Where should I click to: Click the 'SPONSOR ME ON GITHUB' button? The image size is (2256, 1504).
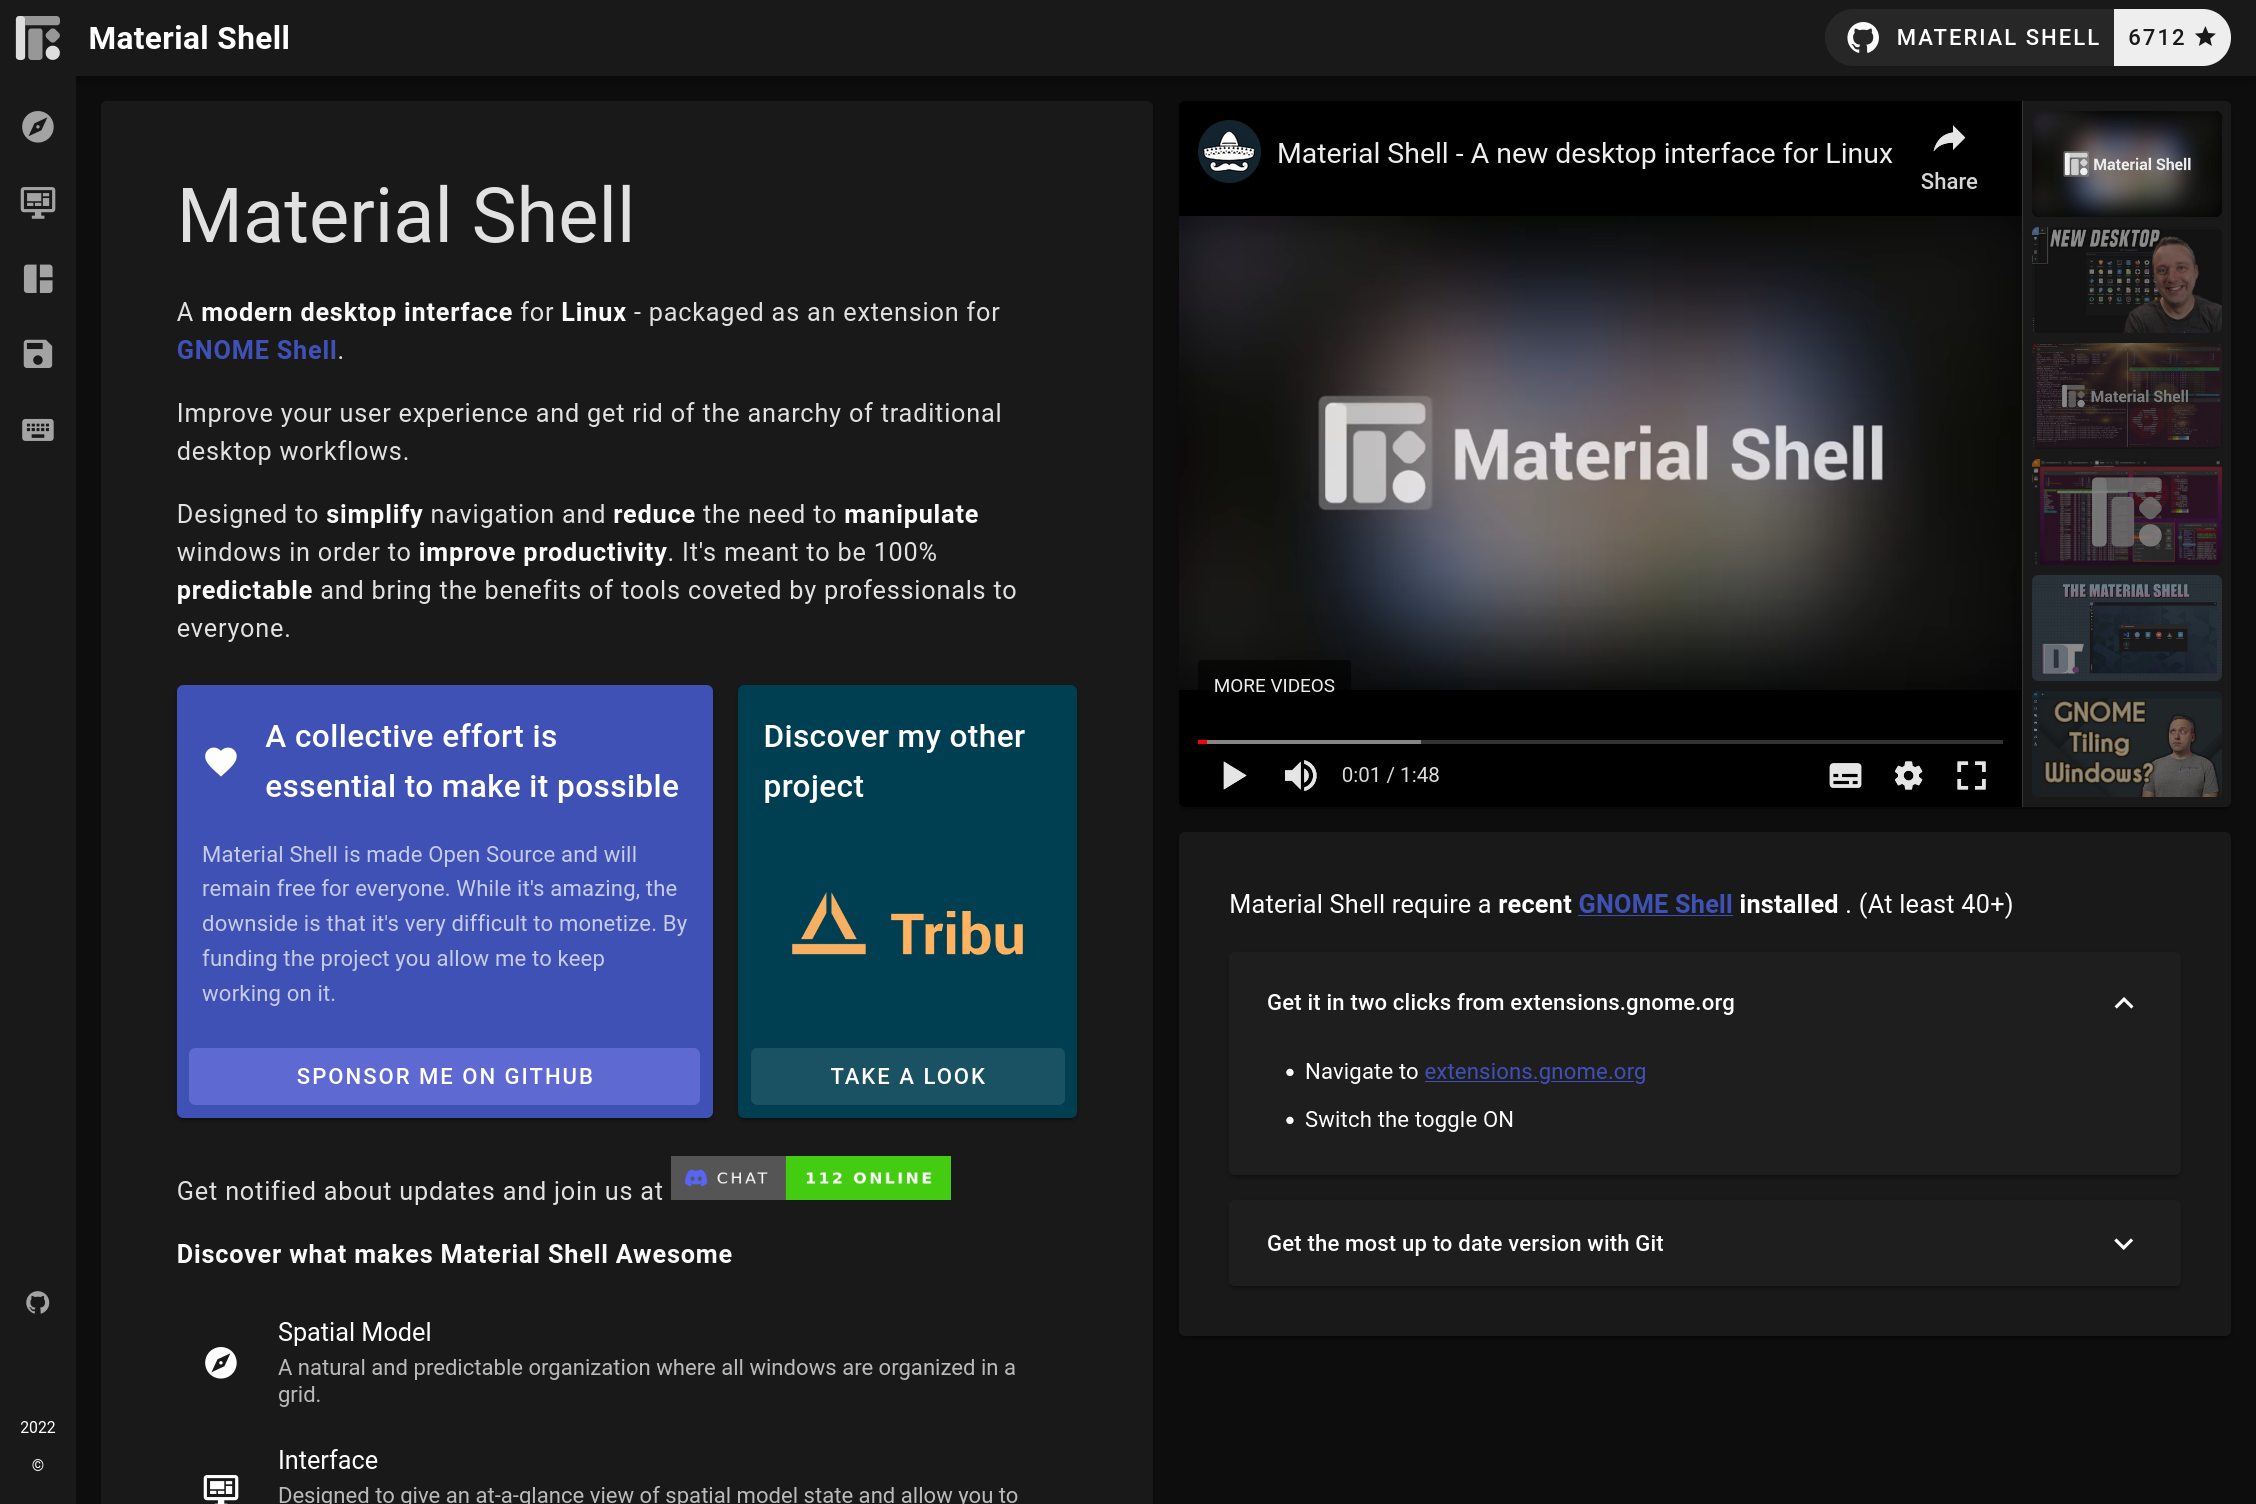(x=443, y=1076)
